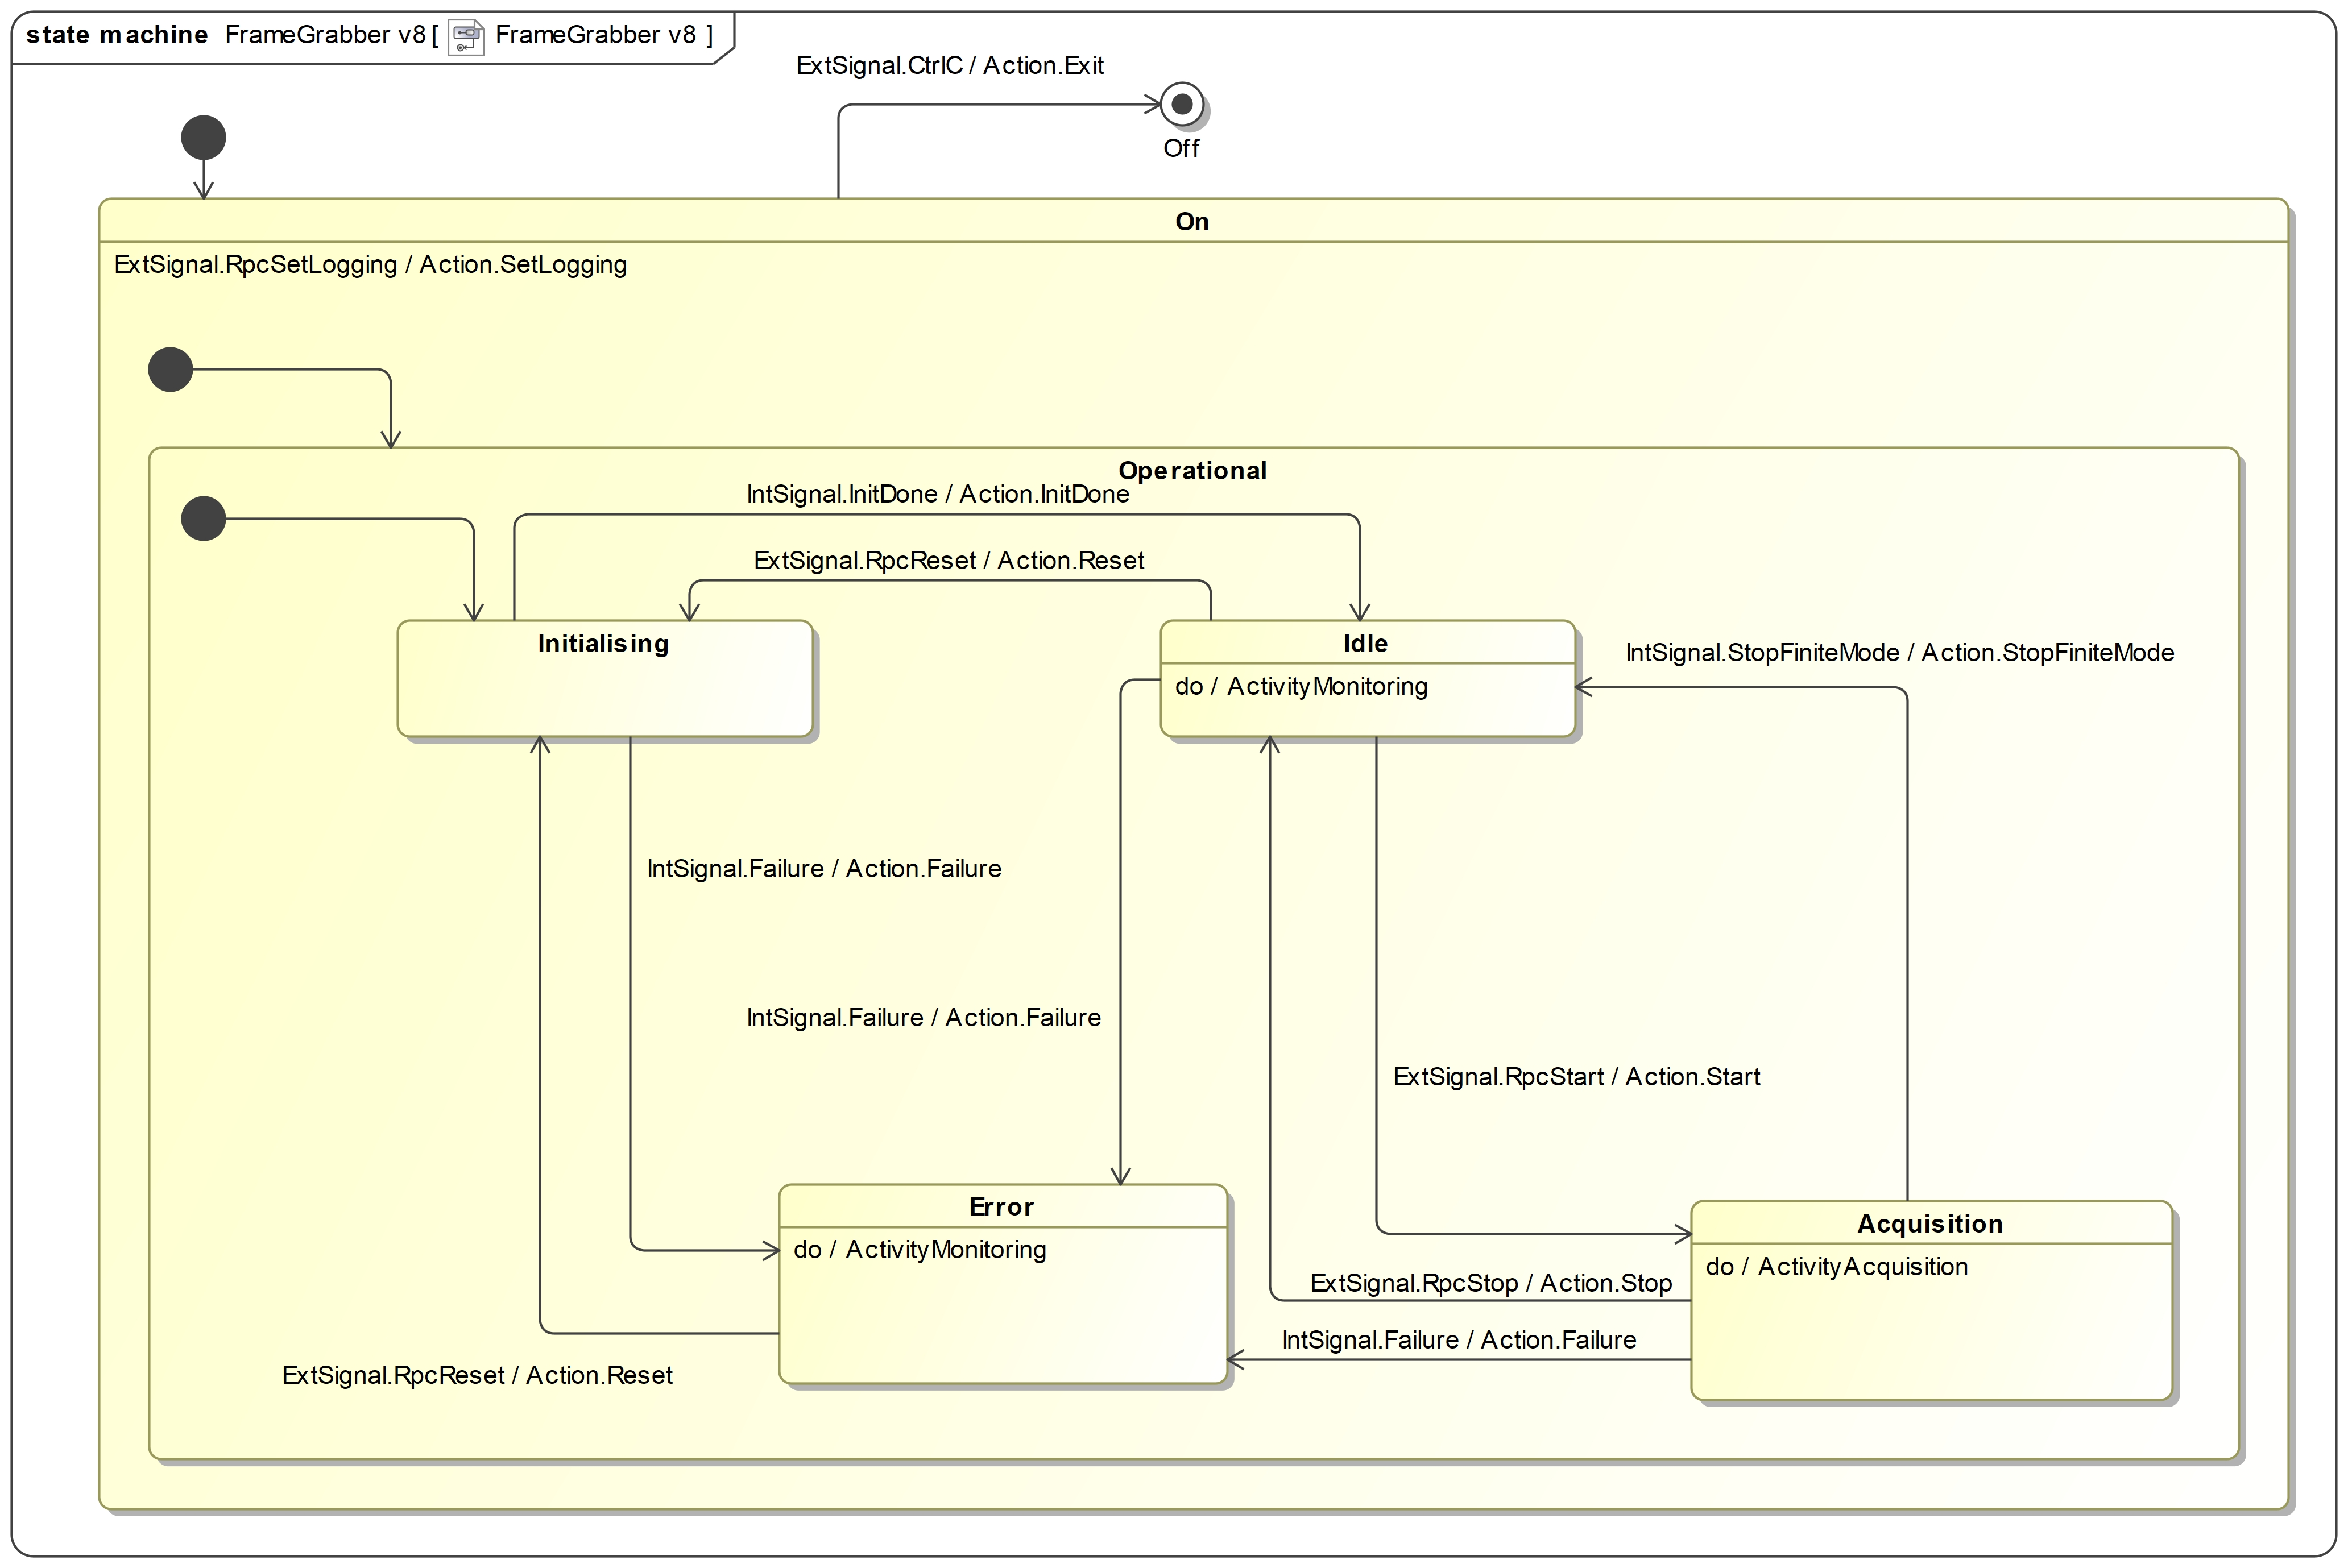2348x1568 pixels.
Task: Select the Off final state node
Action: coord(1182,104)
